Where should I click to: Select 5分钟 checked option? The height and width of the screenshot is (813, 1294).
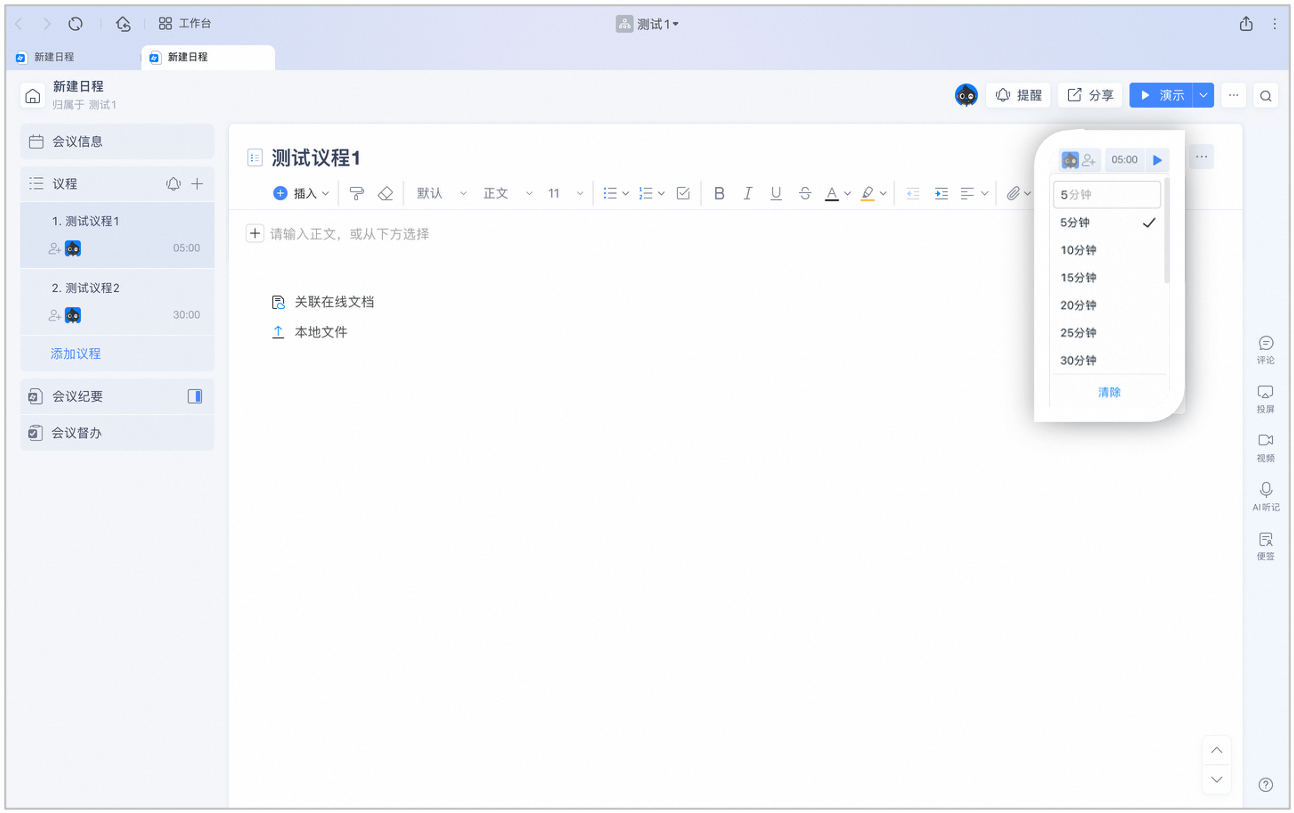(x=1108, y=222)
